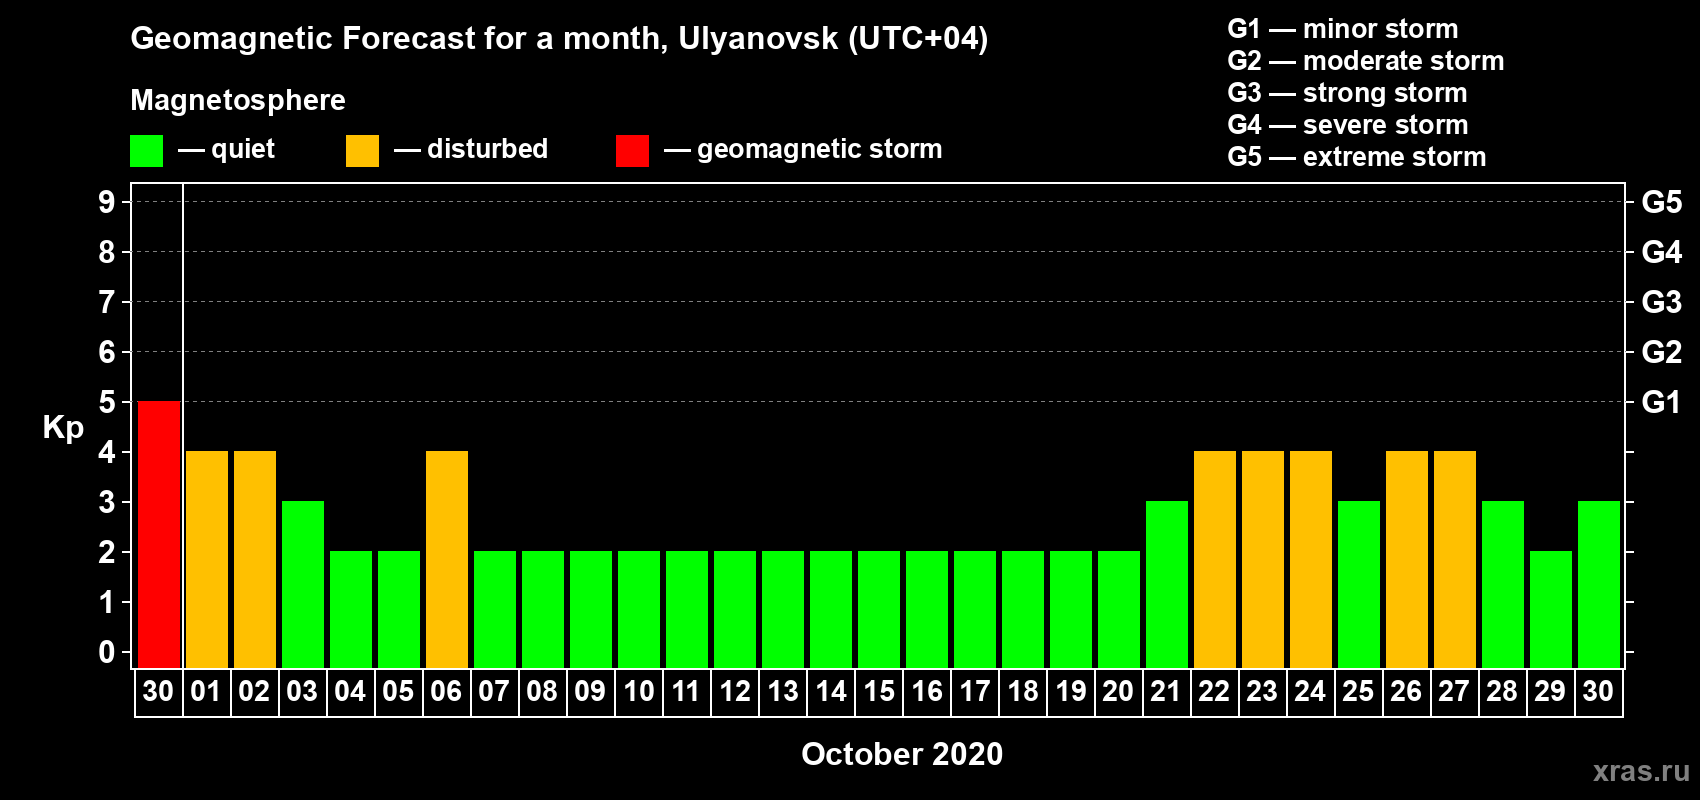The width and height of the screenshot is (1700, 800).
Task: Click the 'G4 — severe storm' legend line
Action: (x=1348, y=125)
